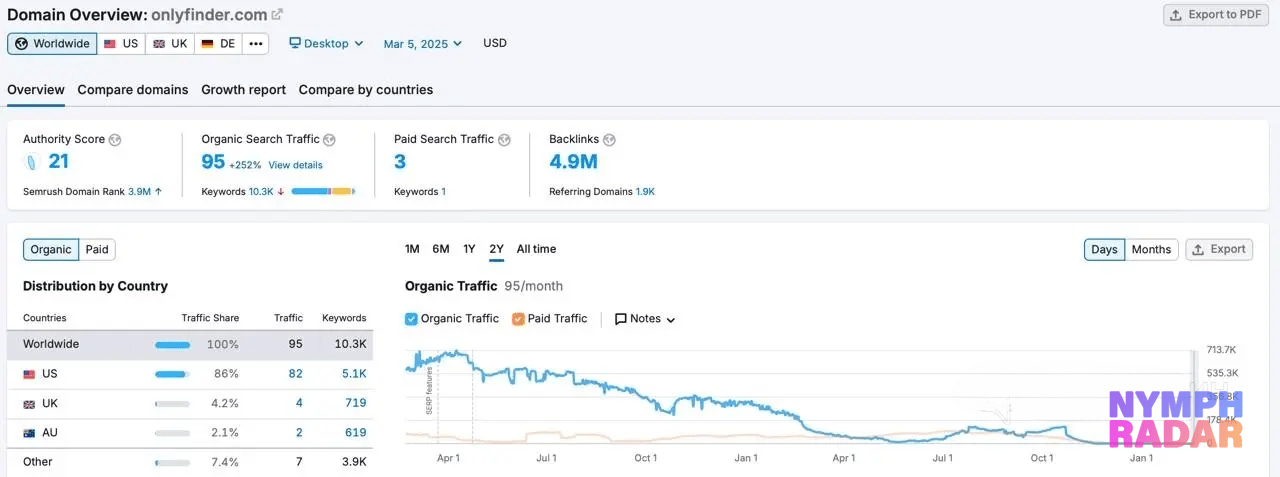The height and width of the screenshot is (477, 1280).
Task: Open the Mar 5, 2025 date dropdown
Action: coord(423,44)
